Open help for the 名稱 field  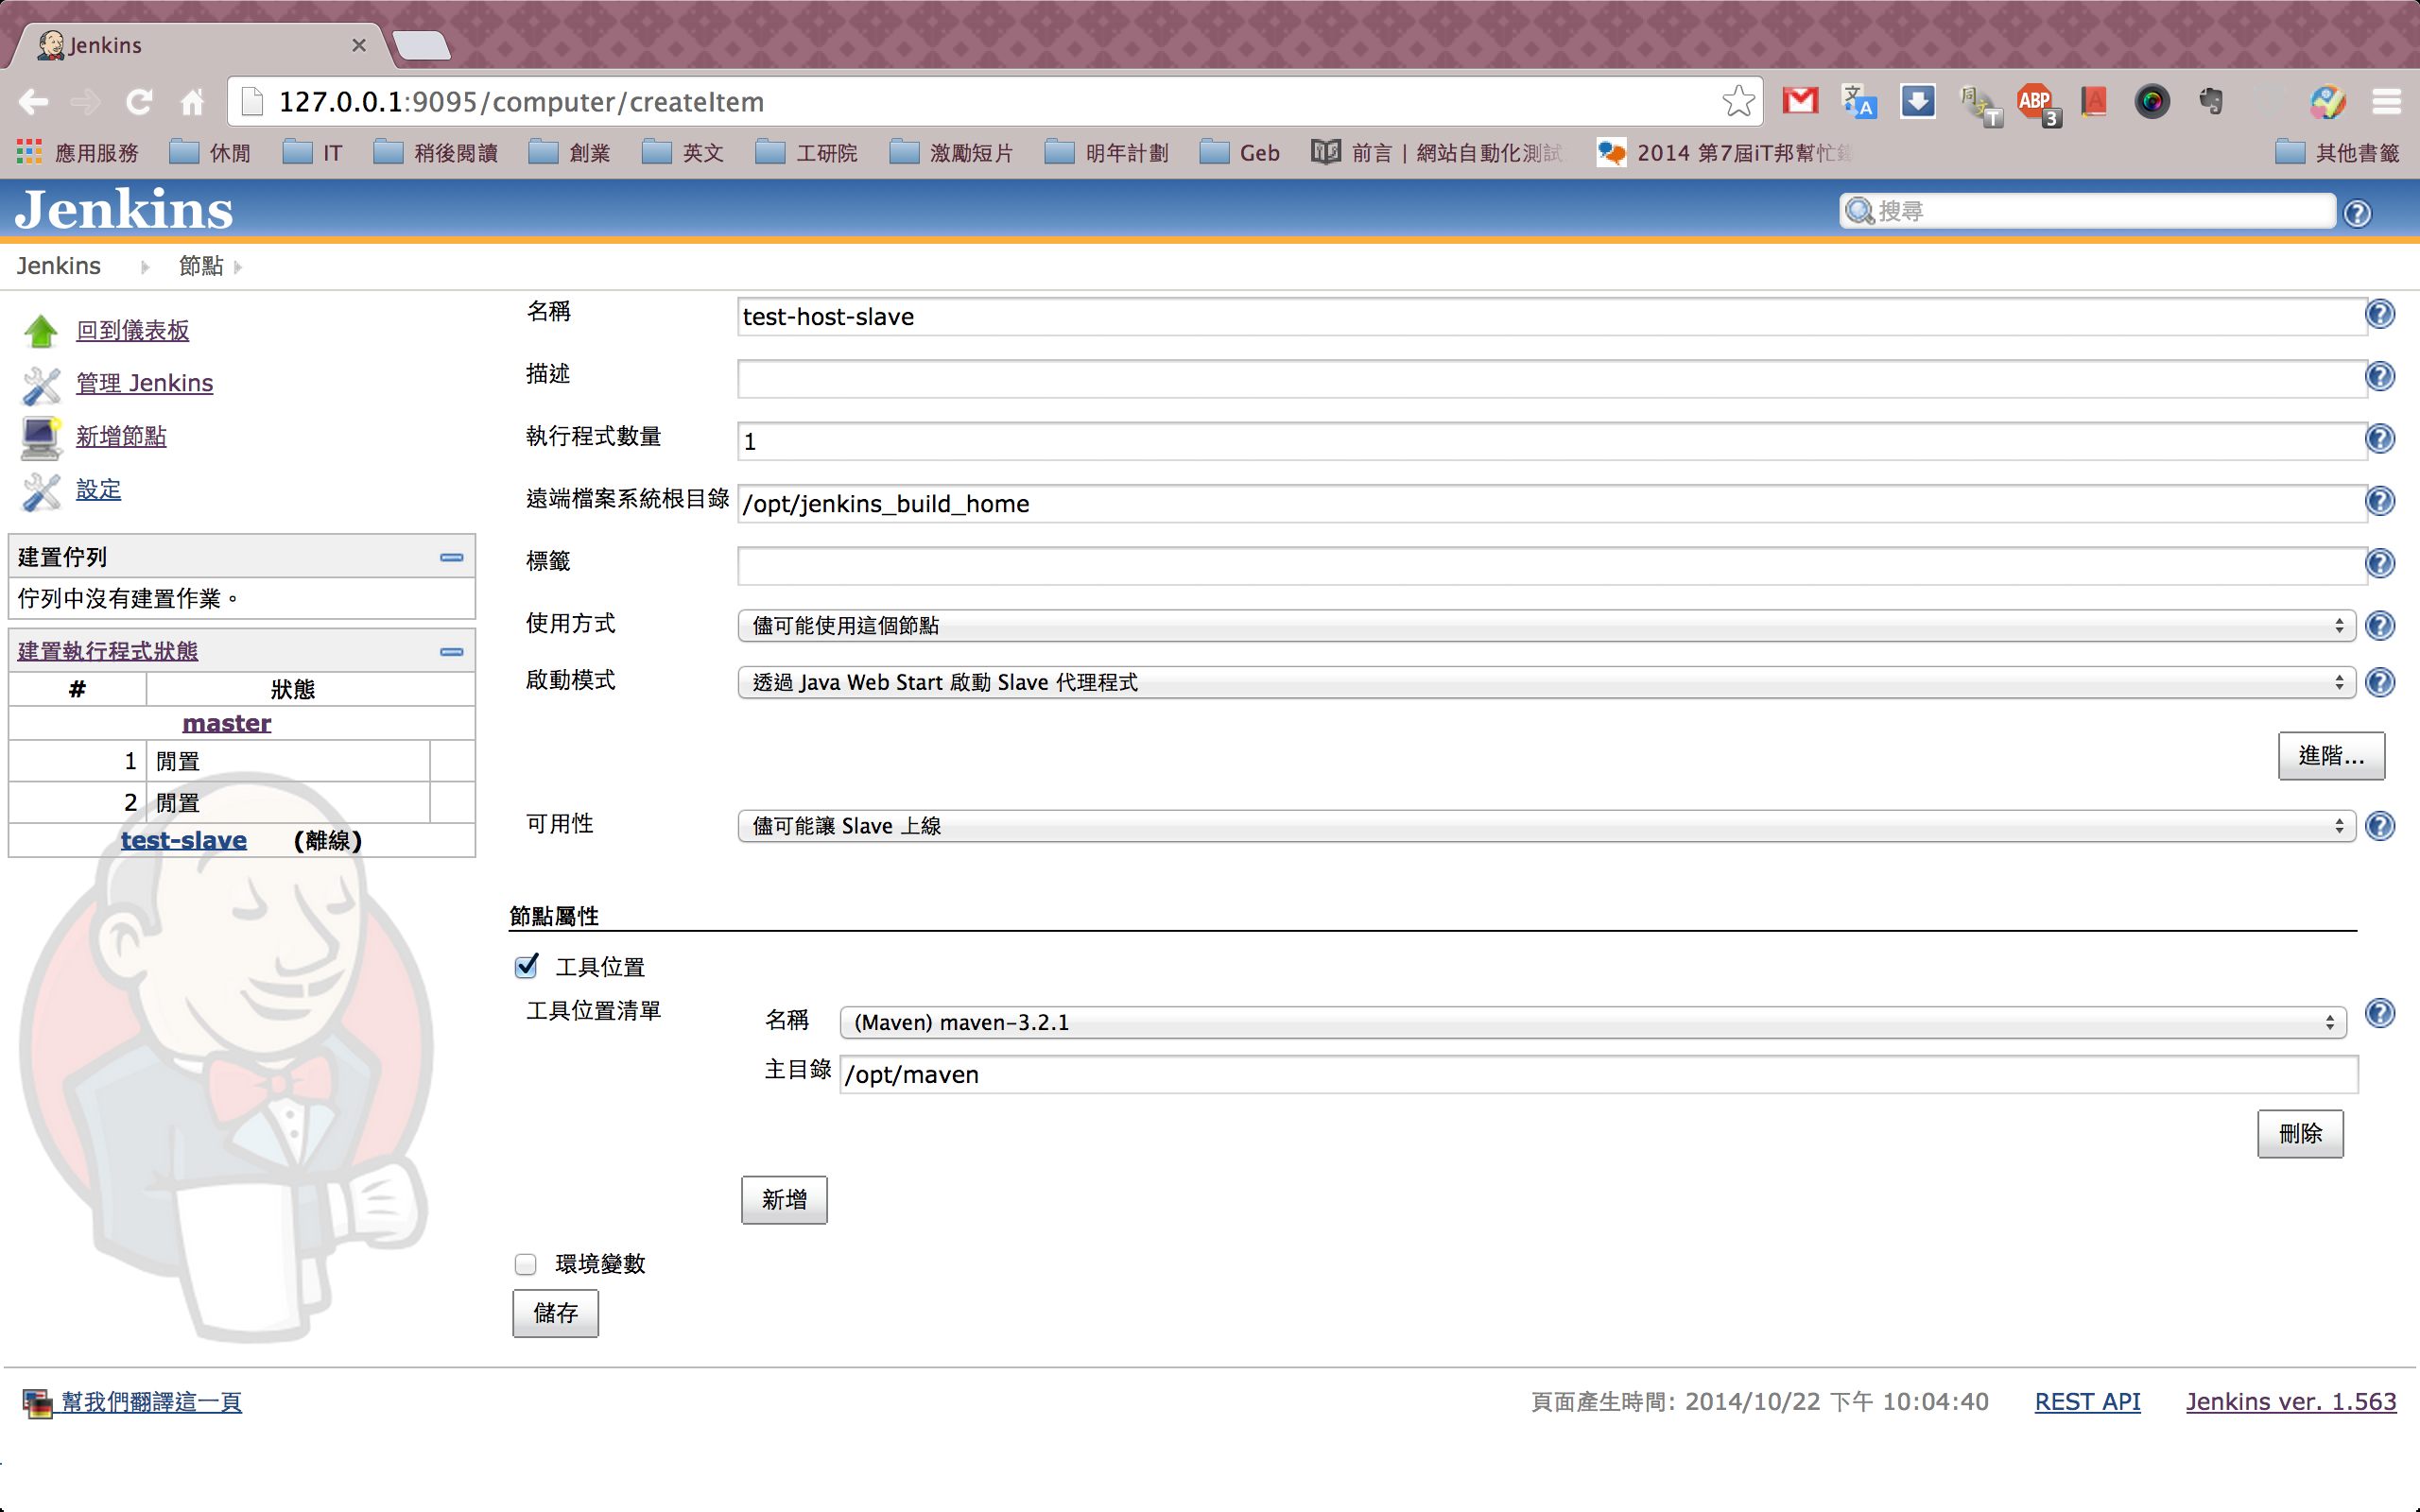(2380, 314)
